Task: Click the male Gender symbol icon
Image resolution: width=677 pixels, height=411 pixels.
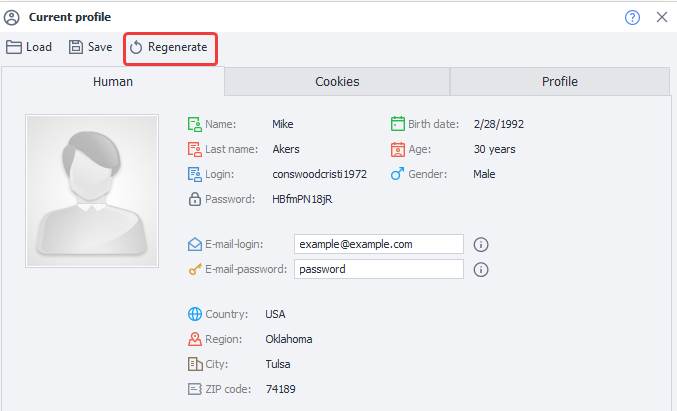Action: pyautogui.click(x=397, y=174)
